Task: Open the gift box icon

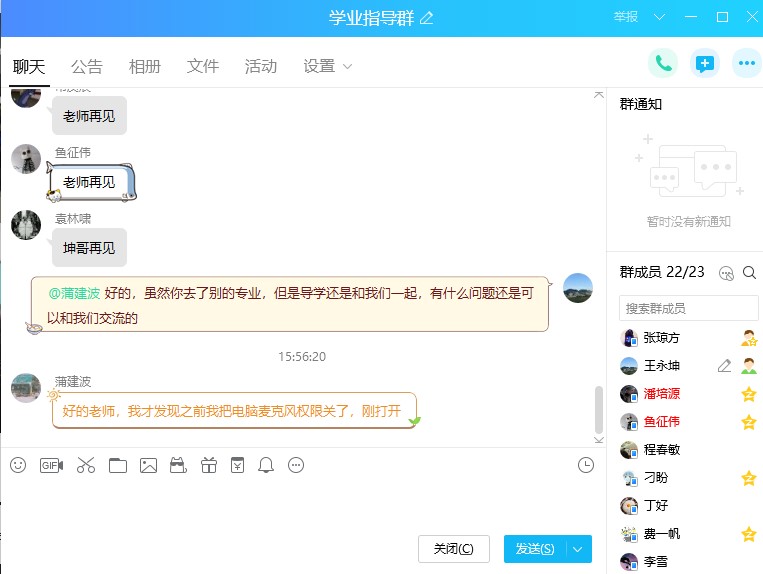Action: [x=208, y=465]
